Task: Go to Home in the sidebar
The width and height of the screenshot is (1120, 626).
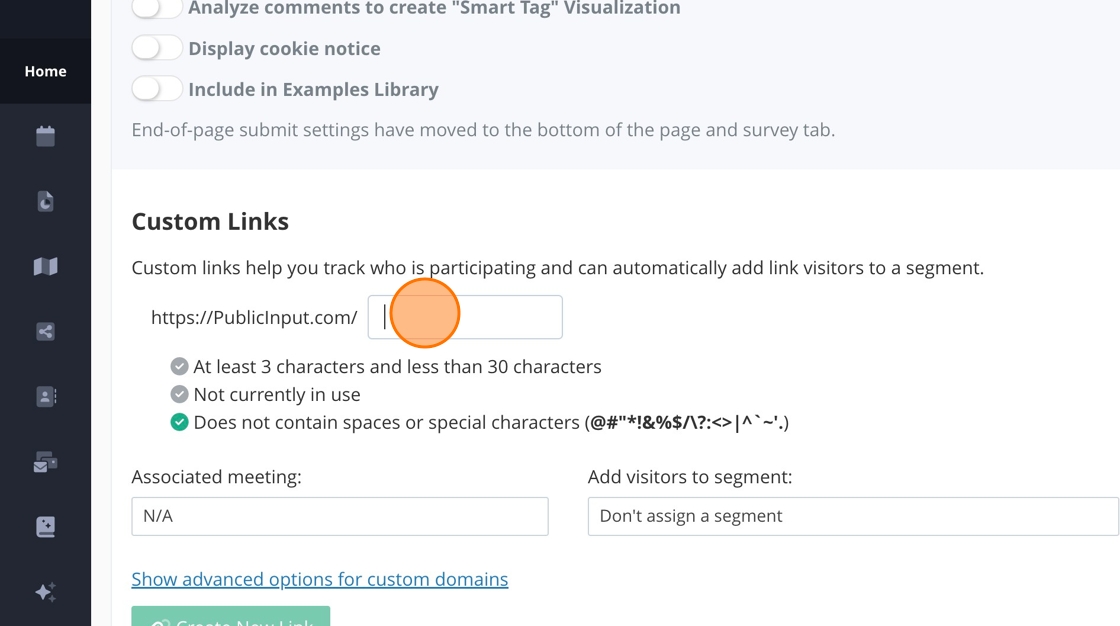Action: [45, 71]
